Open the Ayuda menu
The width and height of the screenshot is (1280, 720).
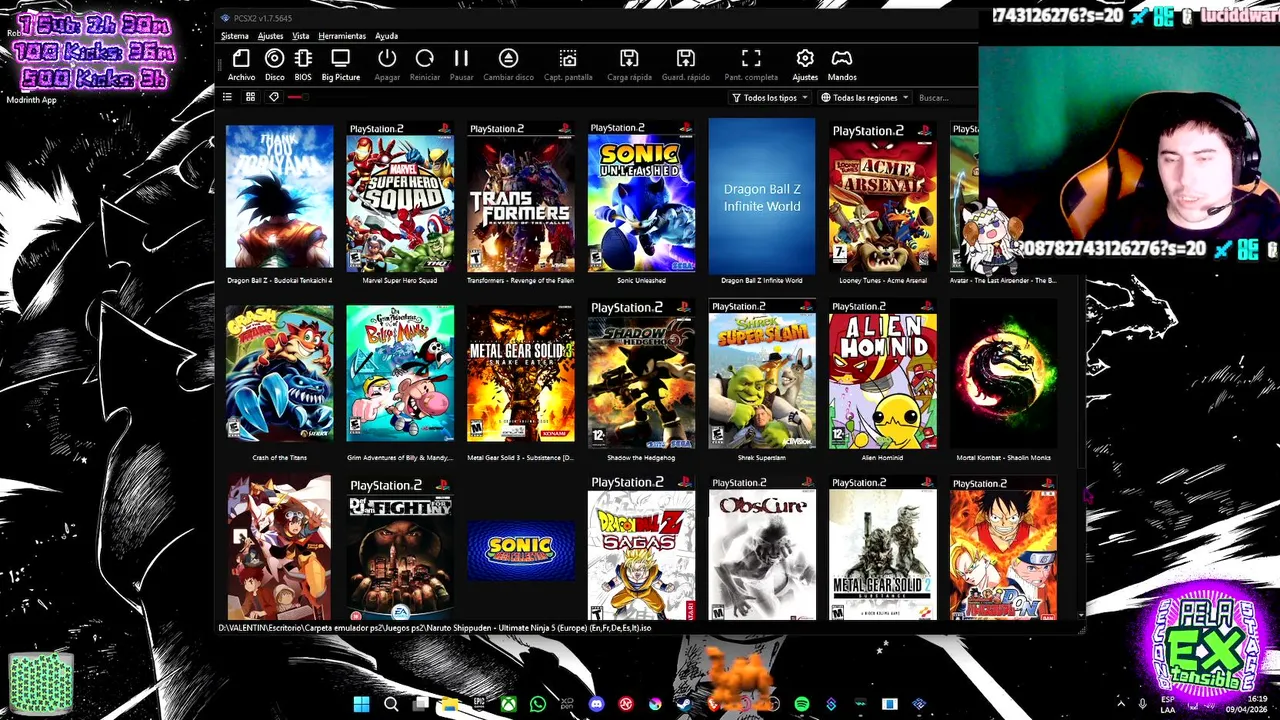click(x=386, y=36)
